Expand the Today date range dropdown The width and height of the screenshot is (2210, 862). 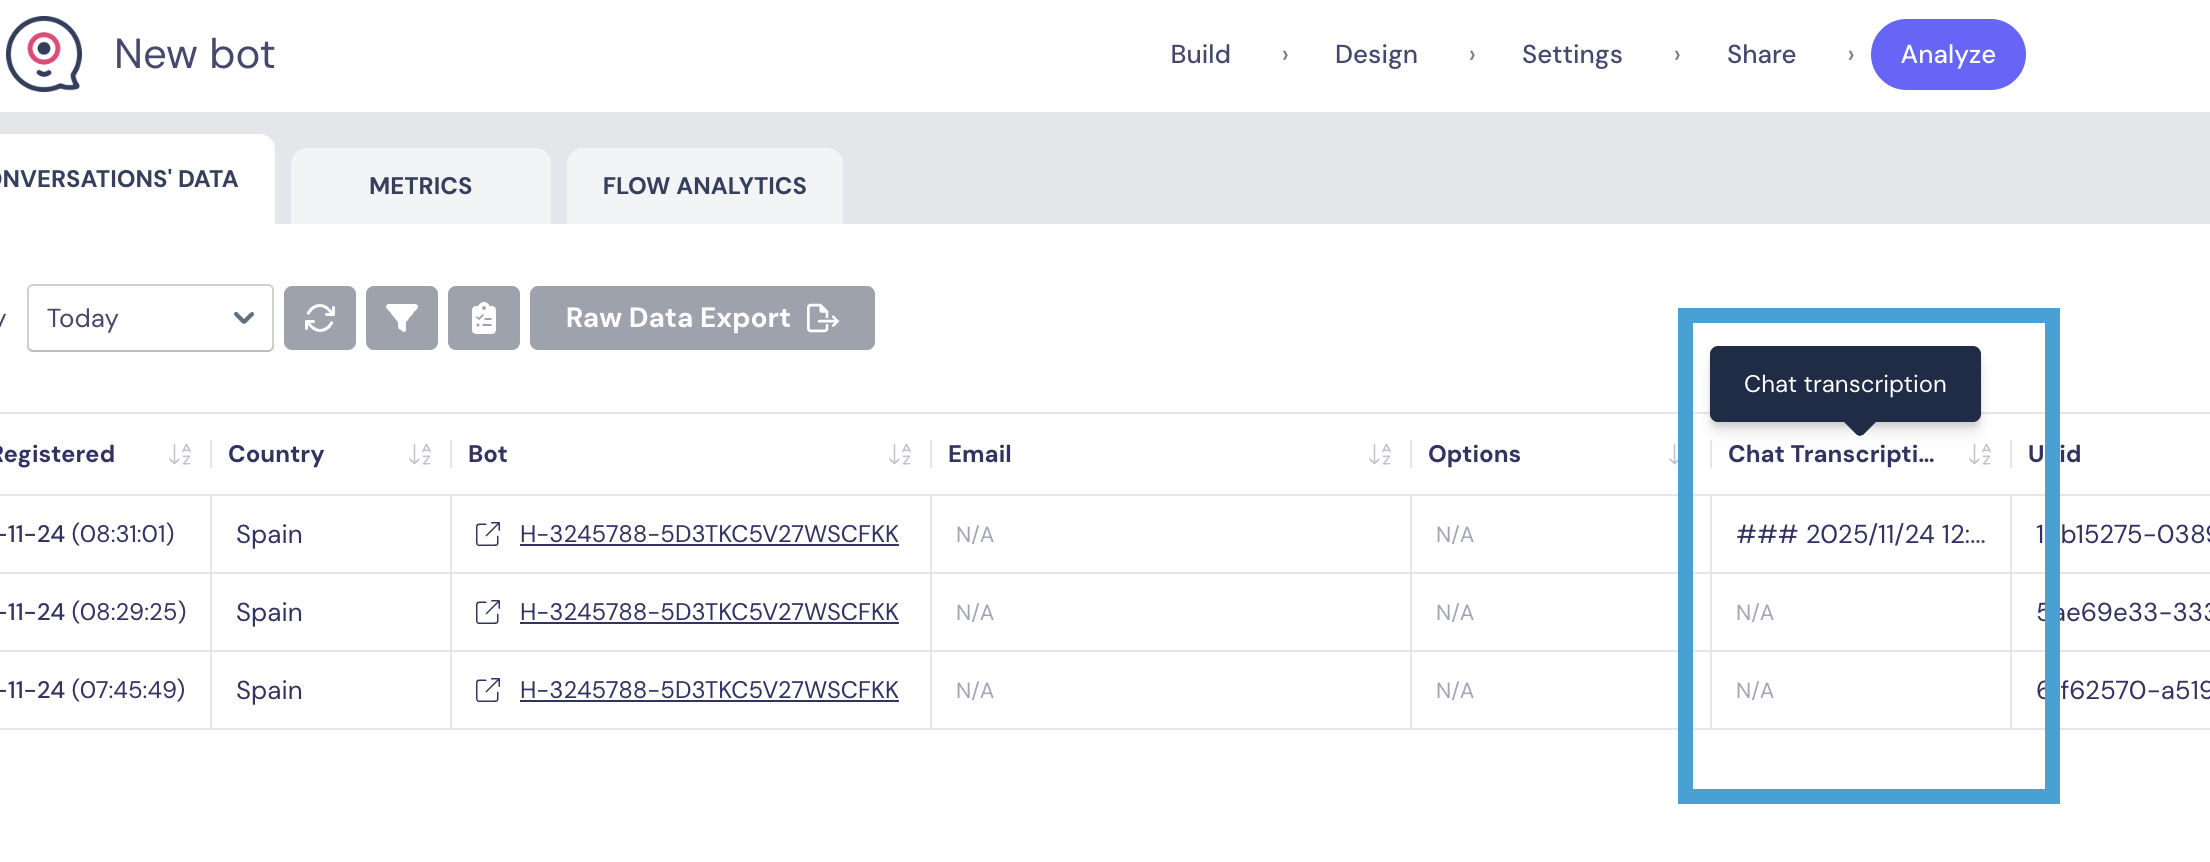pos(150,318)
